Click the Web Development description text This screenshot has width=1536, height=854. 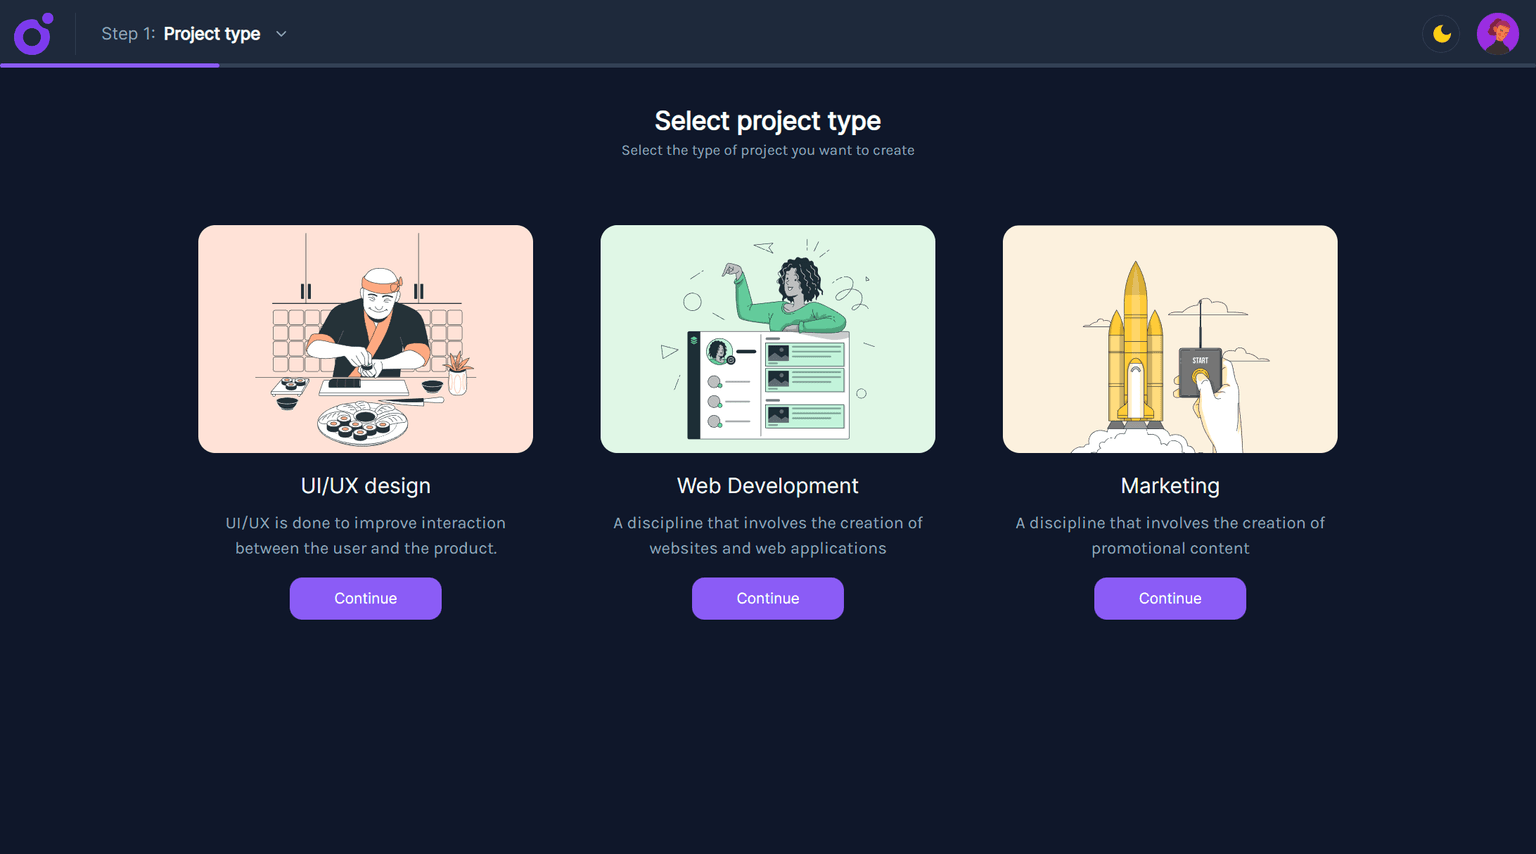(x=767, y=535)
